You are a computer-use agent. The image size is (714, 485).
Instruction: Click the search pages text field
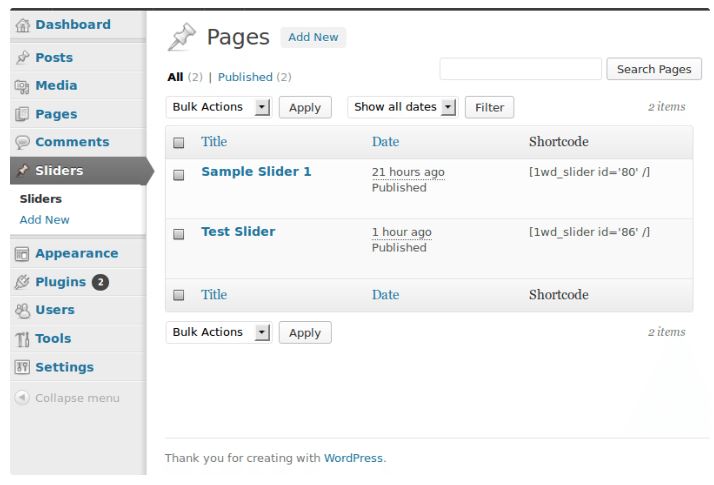coord(520,69)
